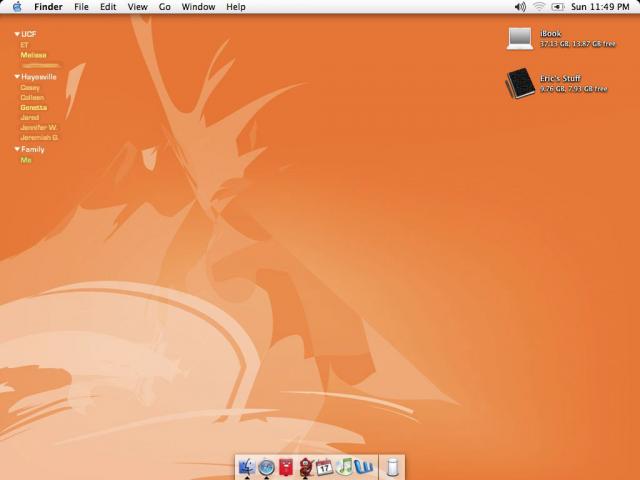Select the iBook hard drive icon
Screen dimensions: 640x480
520,38
